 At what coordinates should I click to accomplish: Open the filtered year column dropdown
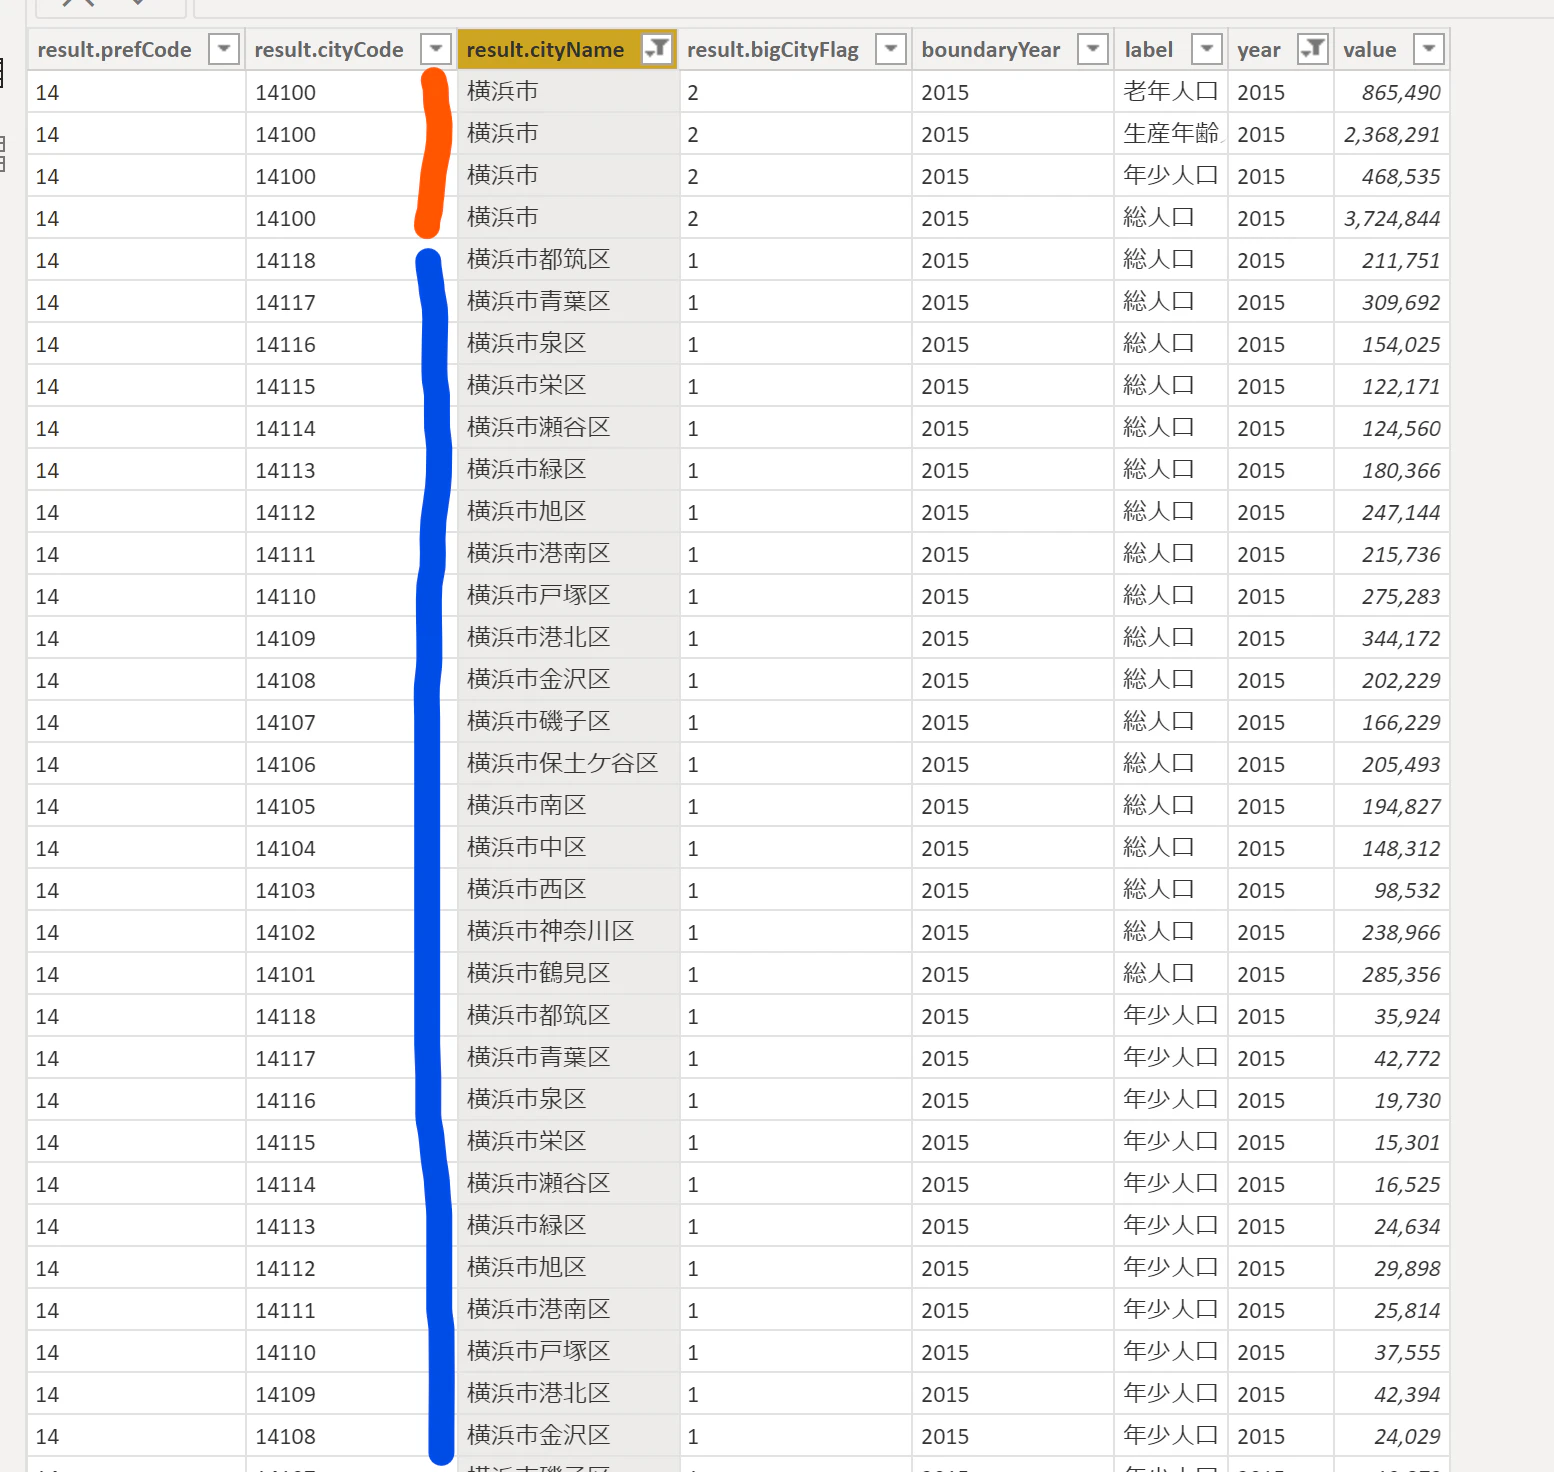[1313, 48]
